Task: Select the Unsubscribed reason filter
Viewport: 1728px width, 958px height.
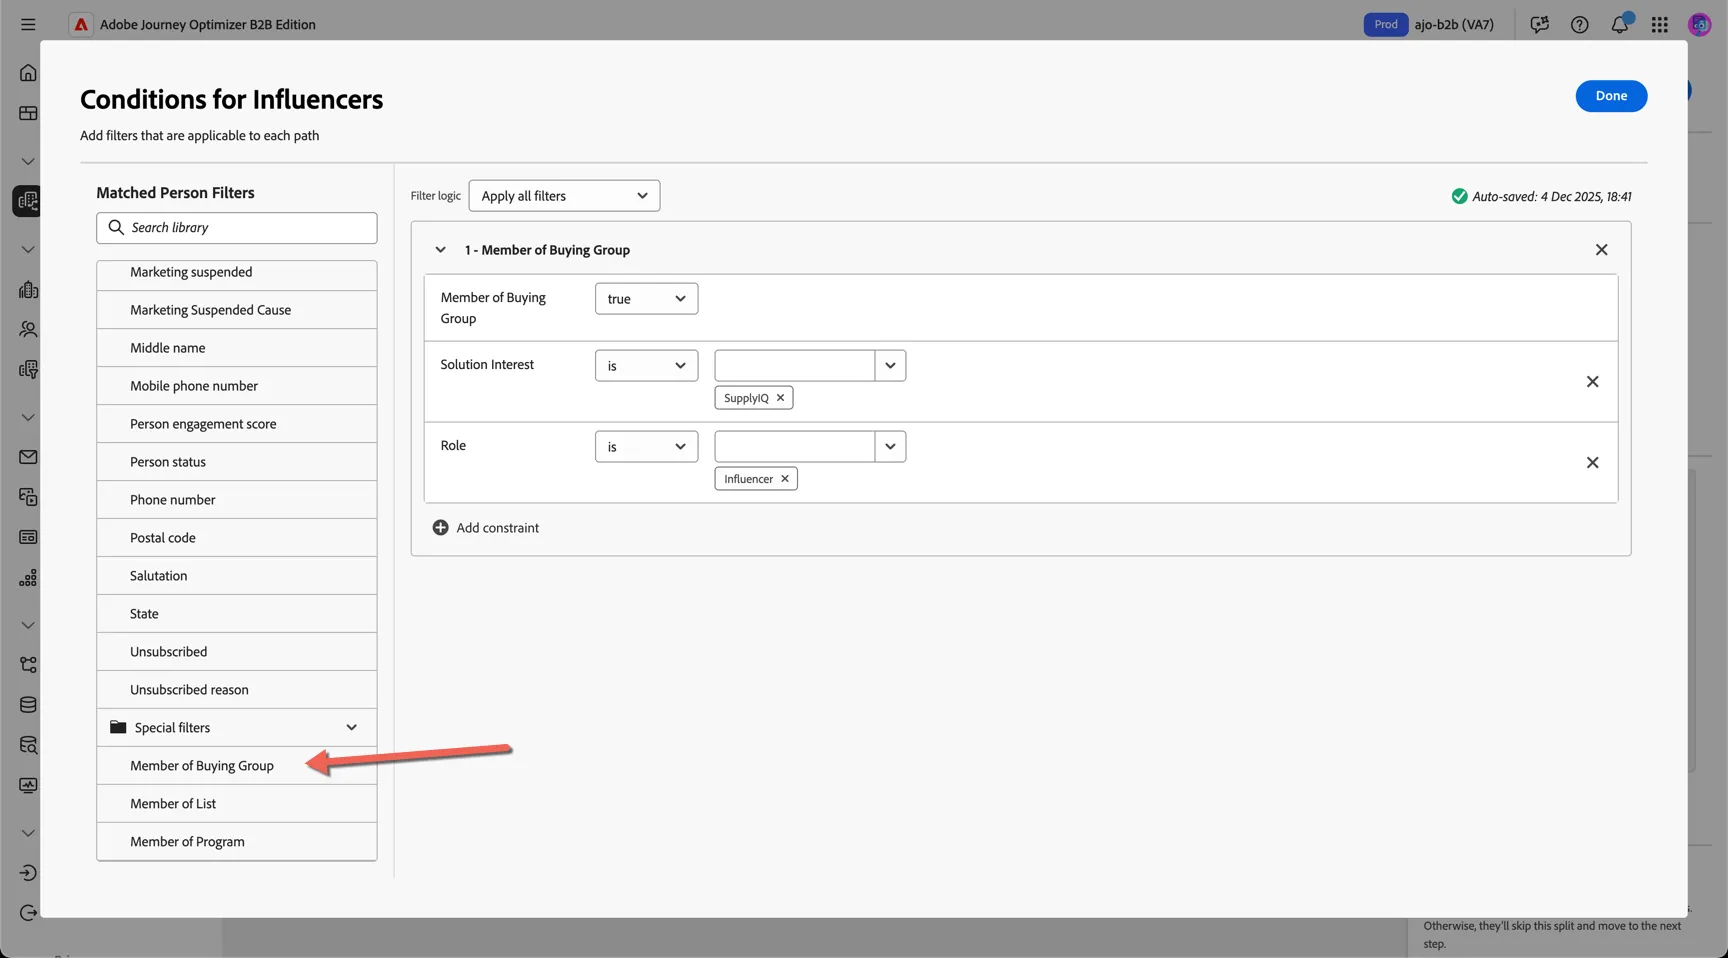Action: (237, 690)
